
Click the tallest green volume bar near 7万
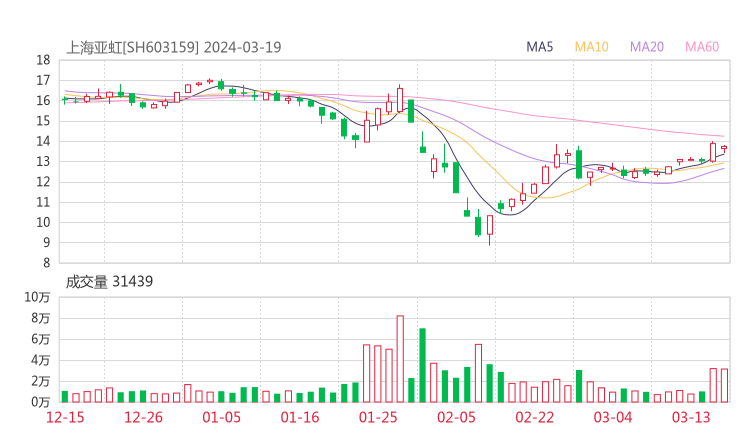click(422, 365)
